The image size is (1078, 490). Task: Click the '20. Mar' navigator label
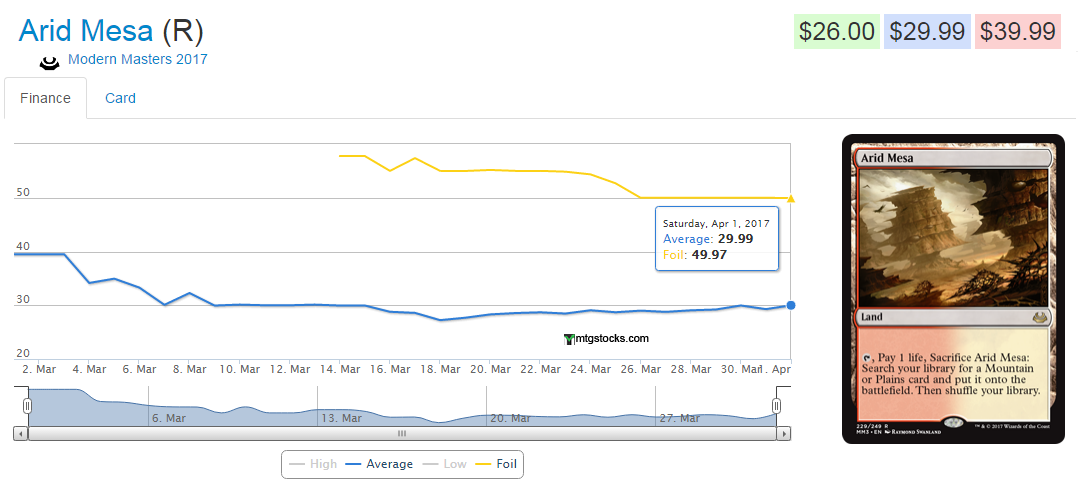point(510,418)
